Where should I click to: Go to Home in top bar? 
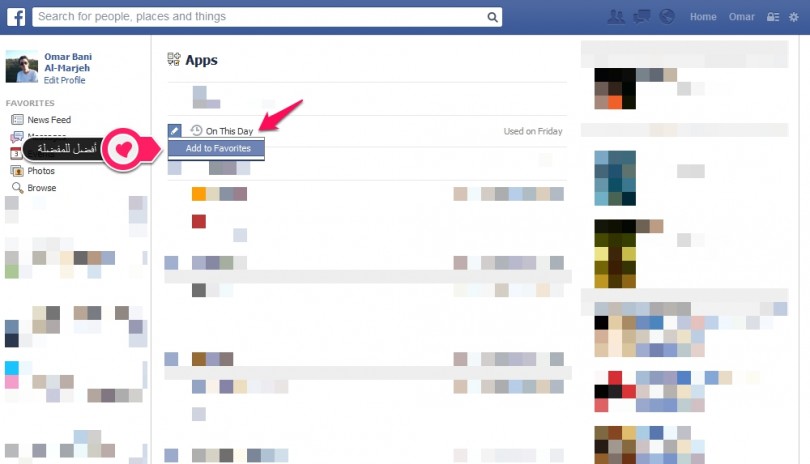click(x=703, y=17)
